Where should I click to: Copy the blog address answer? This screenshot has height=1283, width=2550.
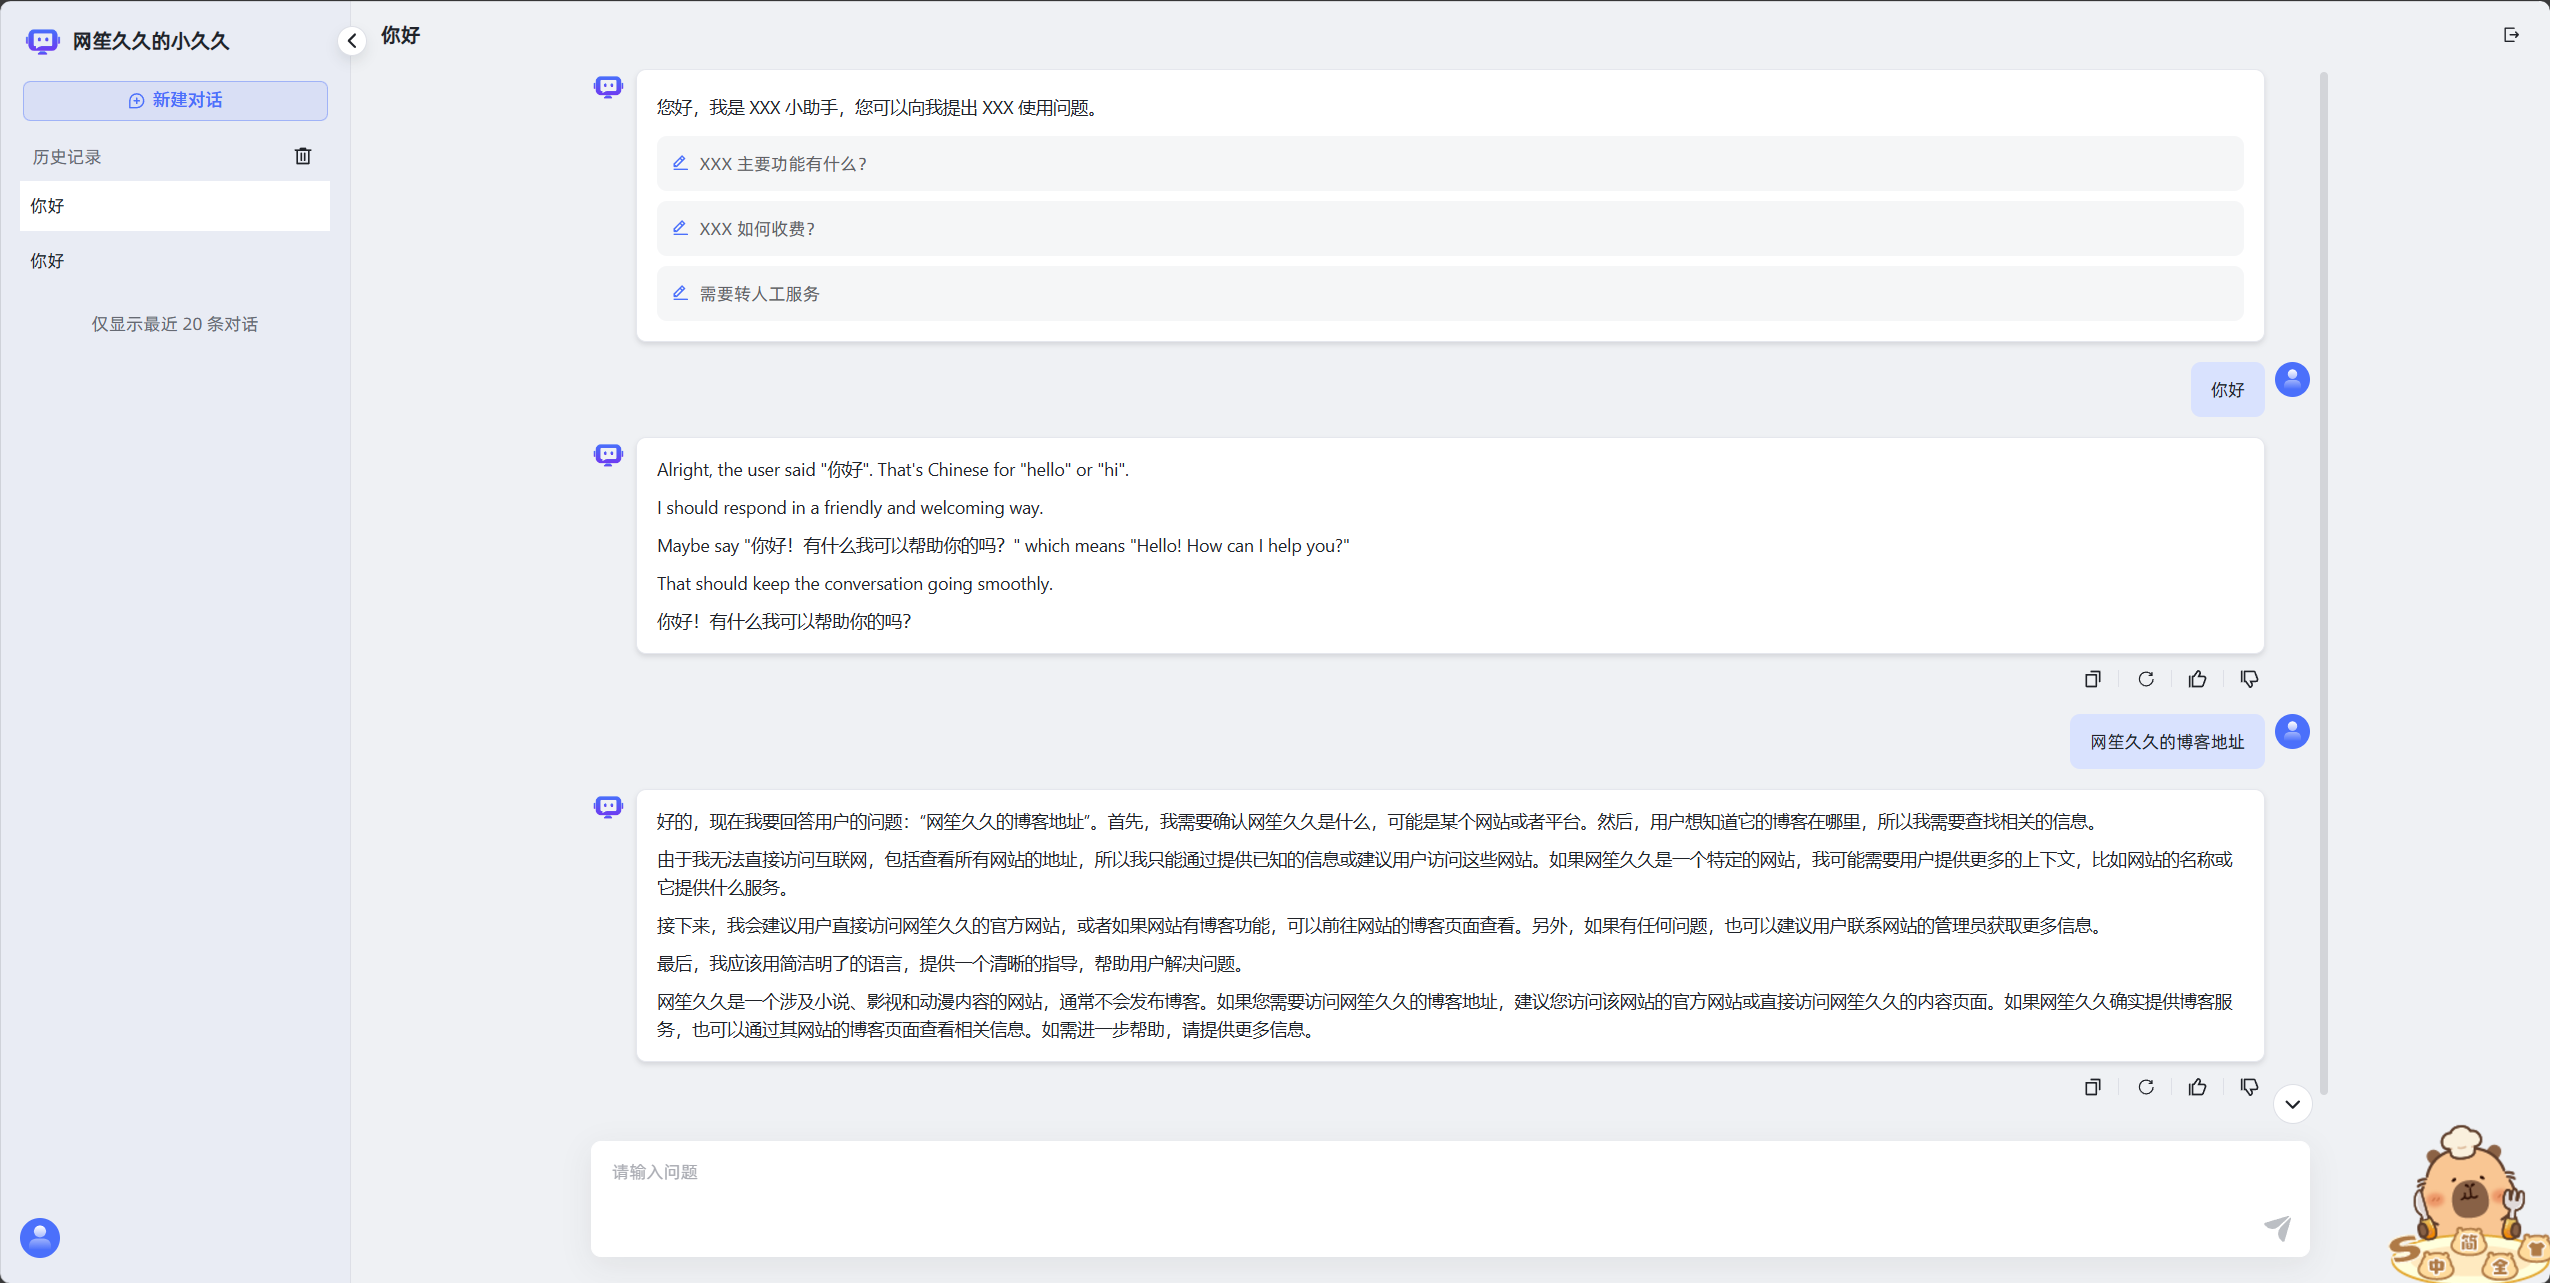[2092, 1087]
